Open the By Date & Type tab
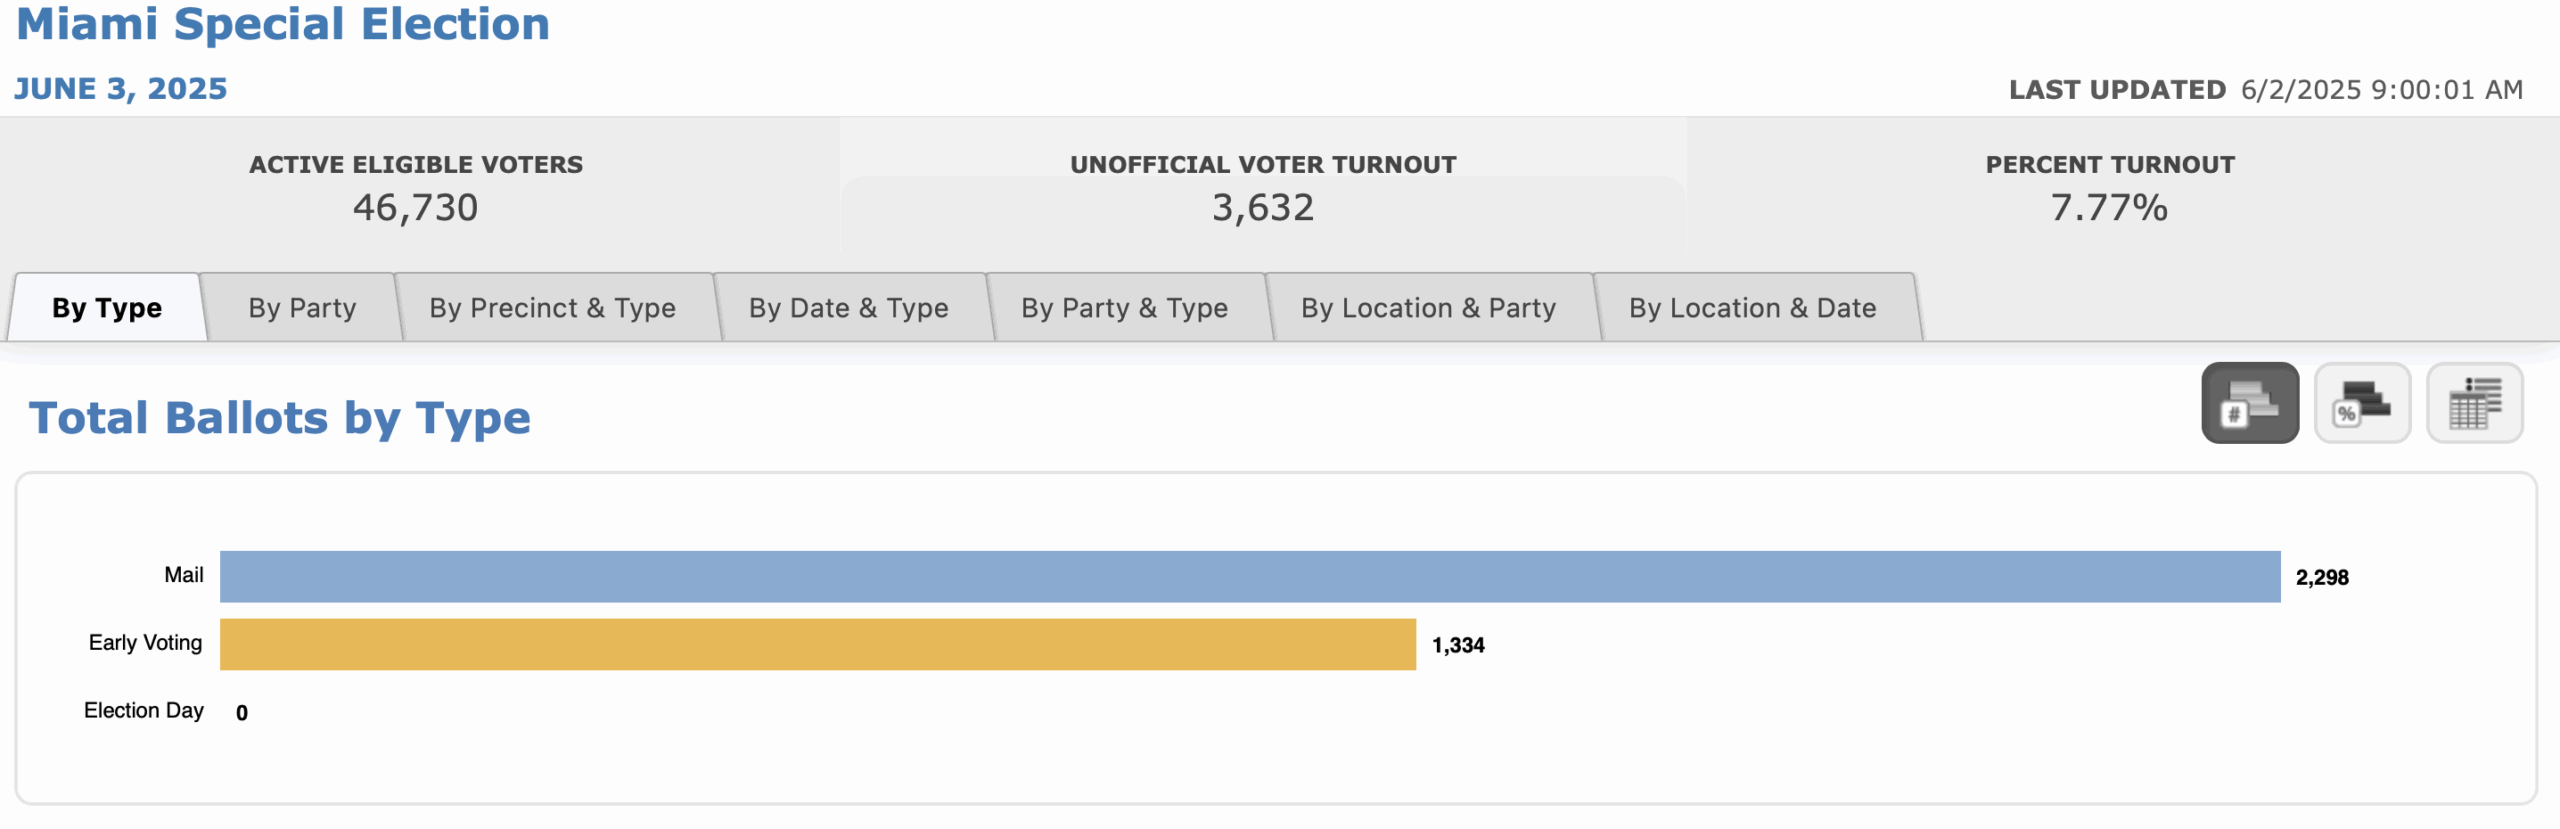Image resolution: width=2560 pixels, height=829 pixels. point(848,308)
